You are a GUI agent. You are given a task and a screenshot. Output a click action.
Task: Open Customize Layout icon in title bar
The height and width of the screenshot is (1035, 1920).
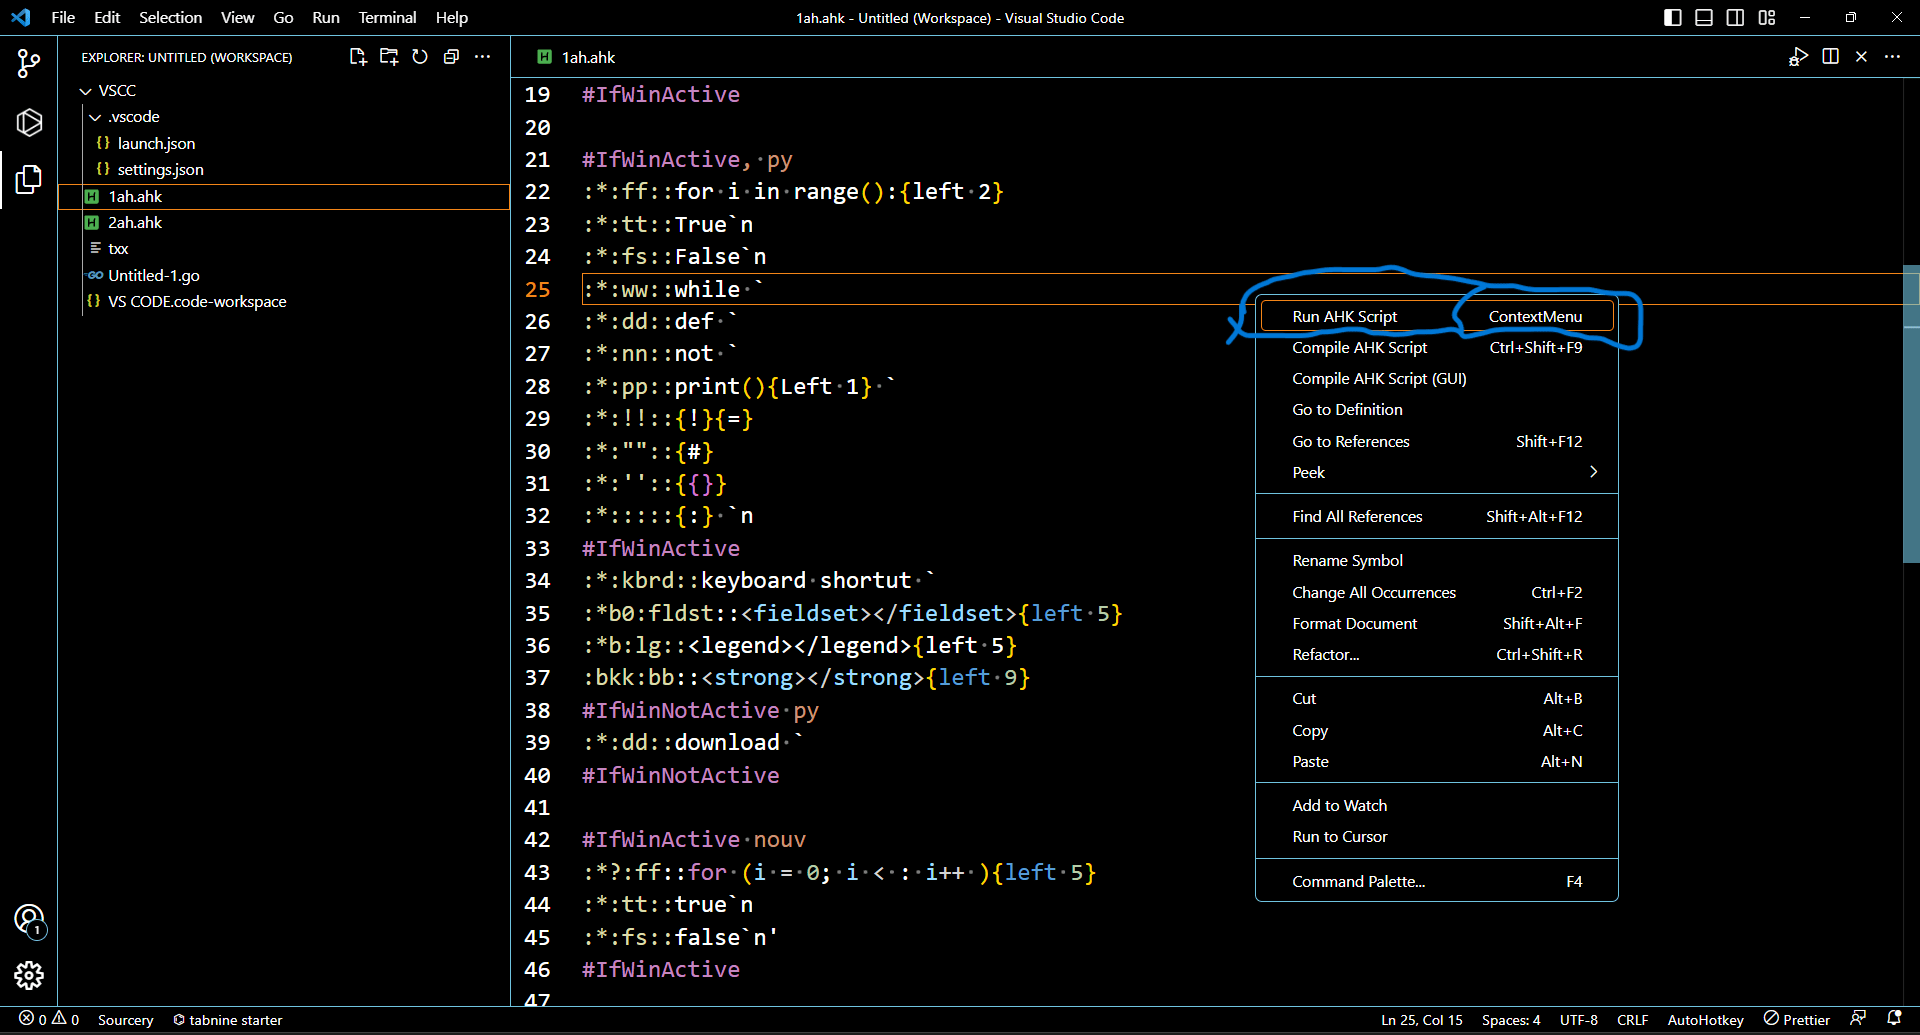coord(1767,17)
